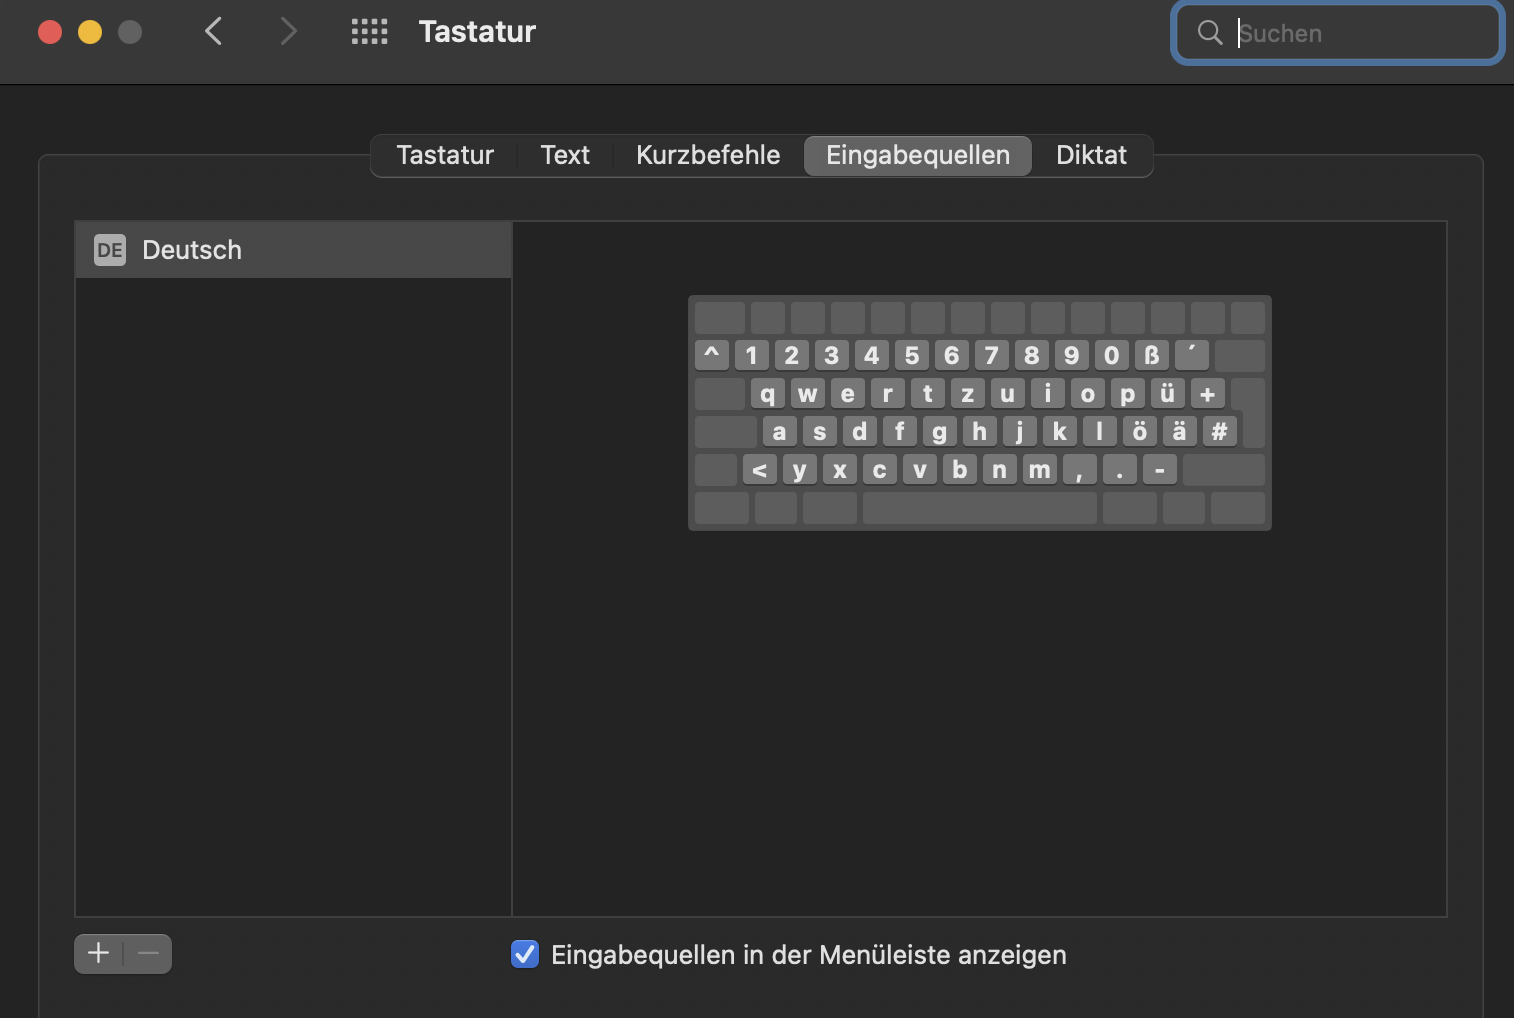The image size is (1514, 1018).
Task: Open the Text tab
Action: (x=565, y=155)
